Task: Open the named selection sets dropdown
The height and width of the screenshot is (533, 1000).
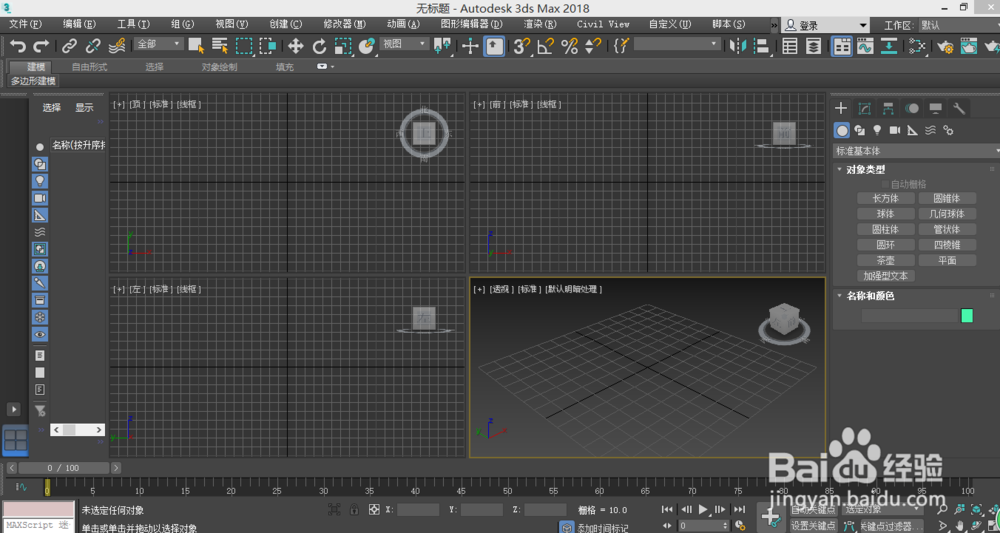Action: click(677, 44)
